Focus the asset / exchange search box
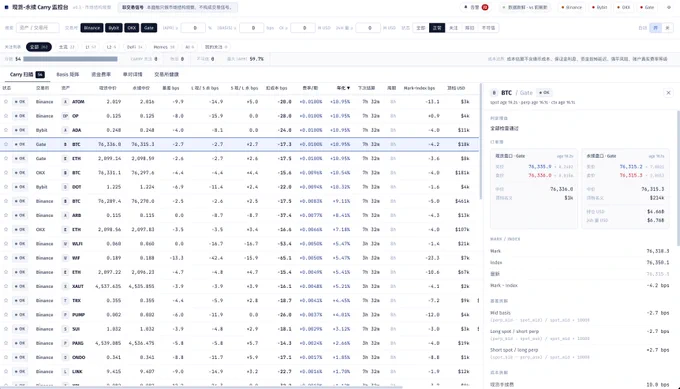Image resolution: width=680 pixels, height=389 pixels. coord(38,28)
